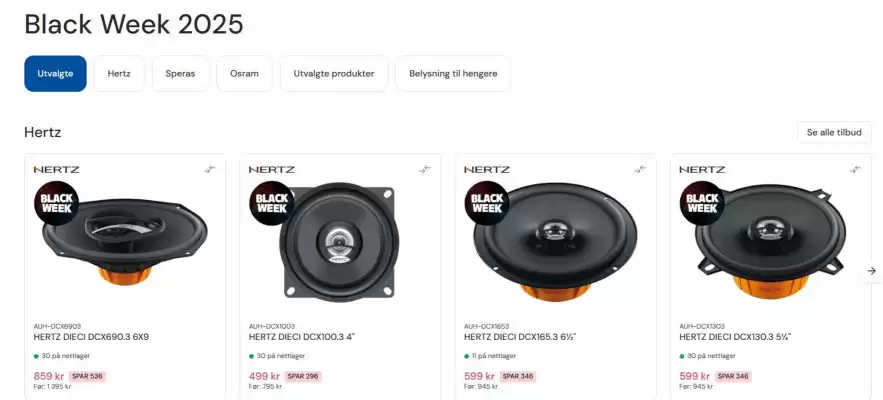Switch to Belysning til hengere tab

click(453, 73)
